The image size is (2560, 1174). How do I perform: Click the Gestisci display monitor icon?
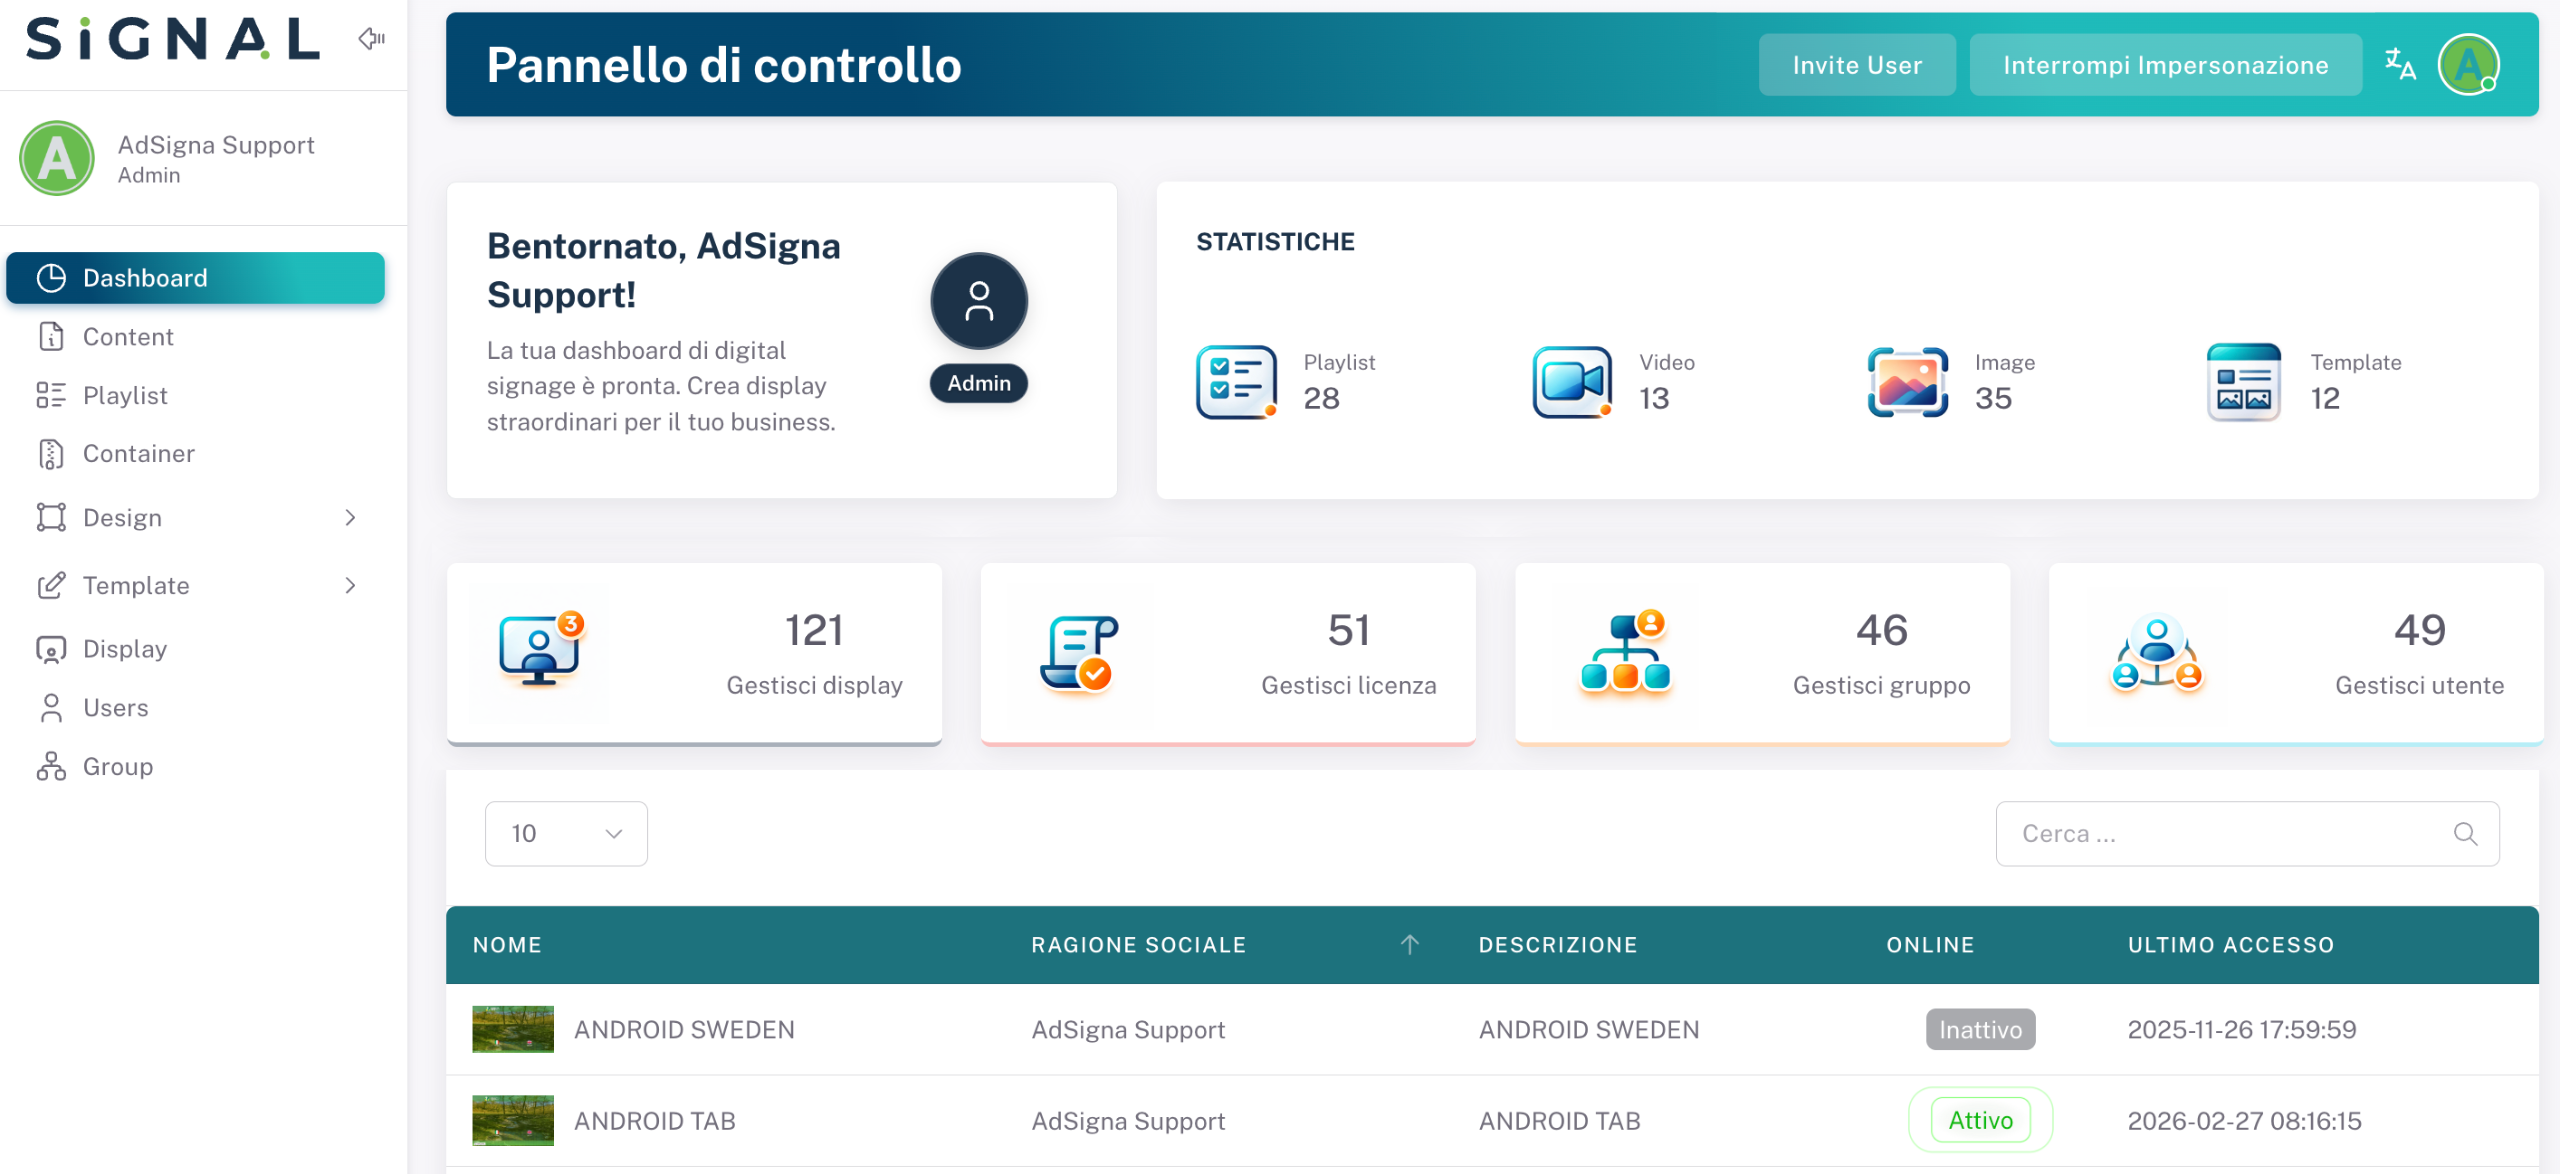[540, 649]
